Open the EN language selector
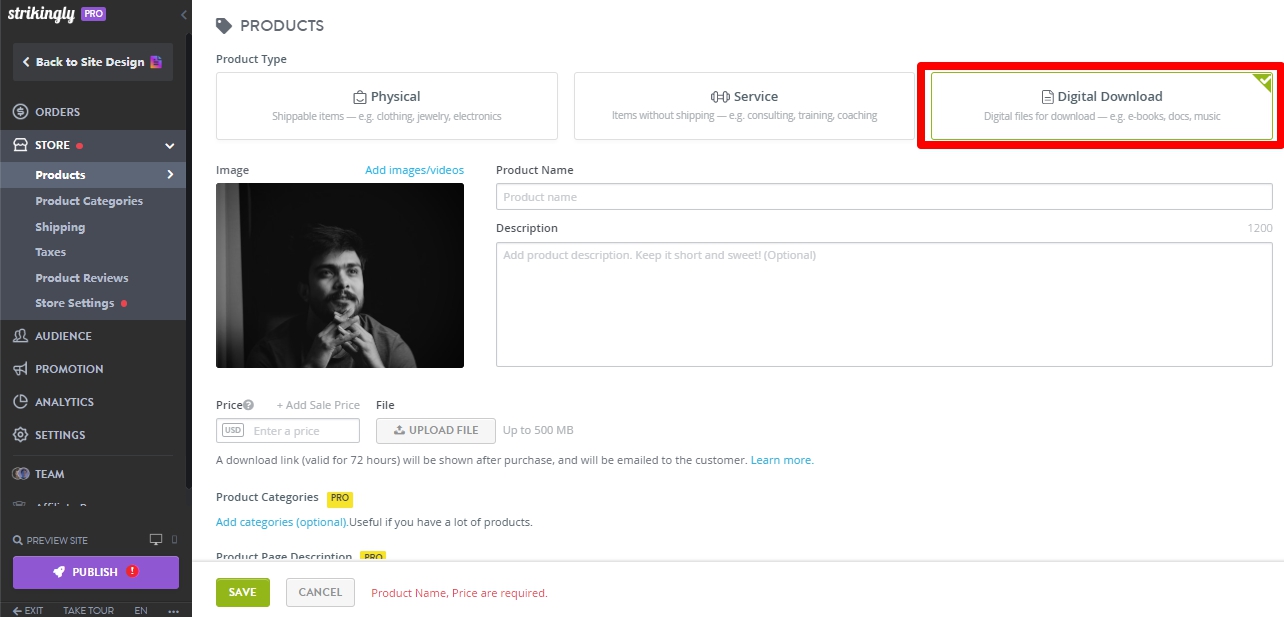The image size is (1284, 617). click(x=140, y=610)
